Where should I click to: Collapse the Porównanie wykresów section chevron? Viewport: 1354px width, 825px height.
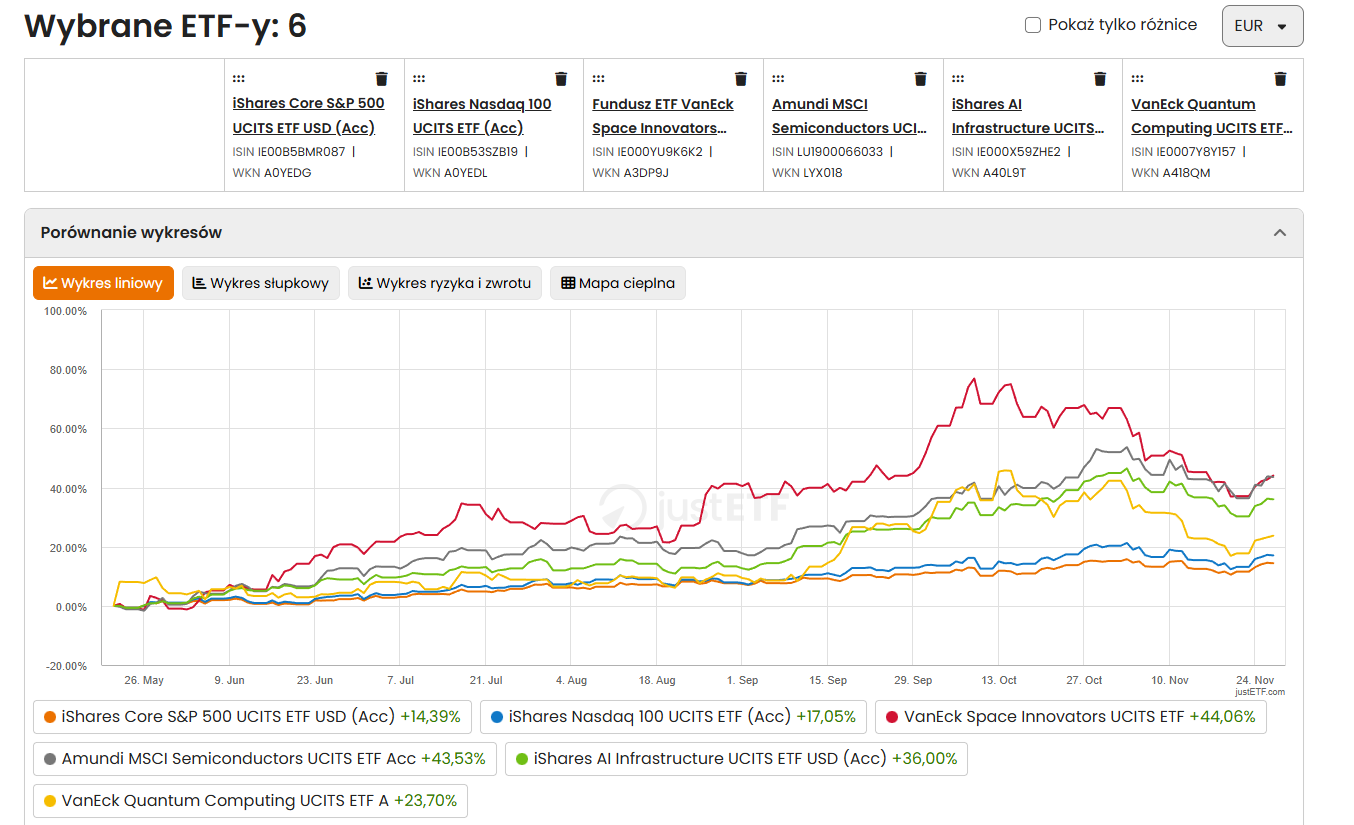[x=1279, y=233]
